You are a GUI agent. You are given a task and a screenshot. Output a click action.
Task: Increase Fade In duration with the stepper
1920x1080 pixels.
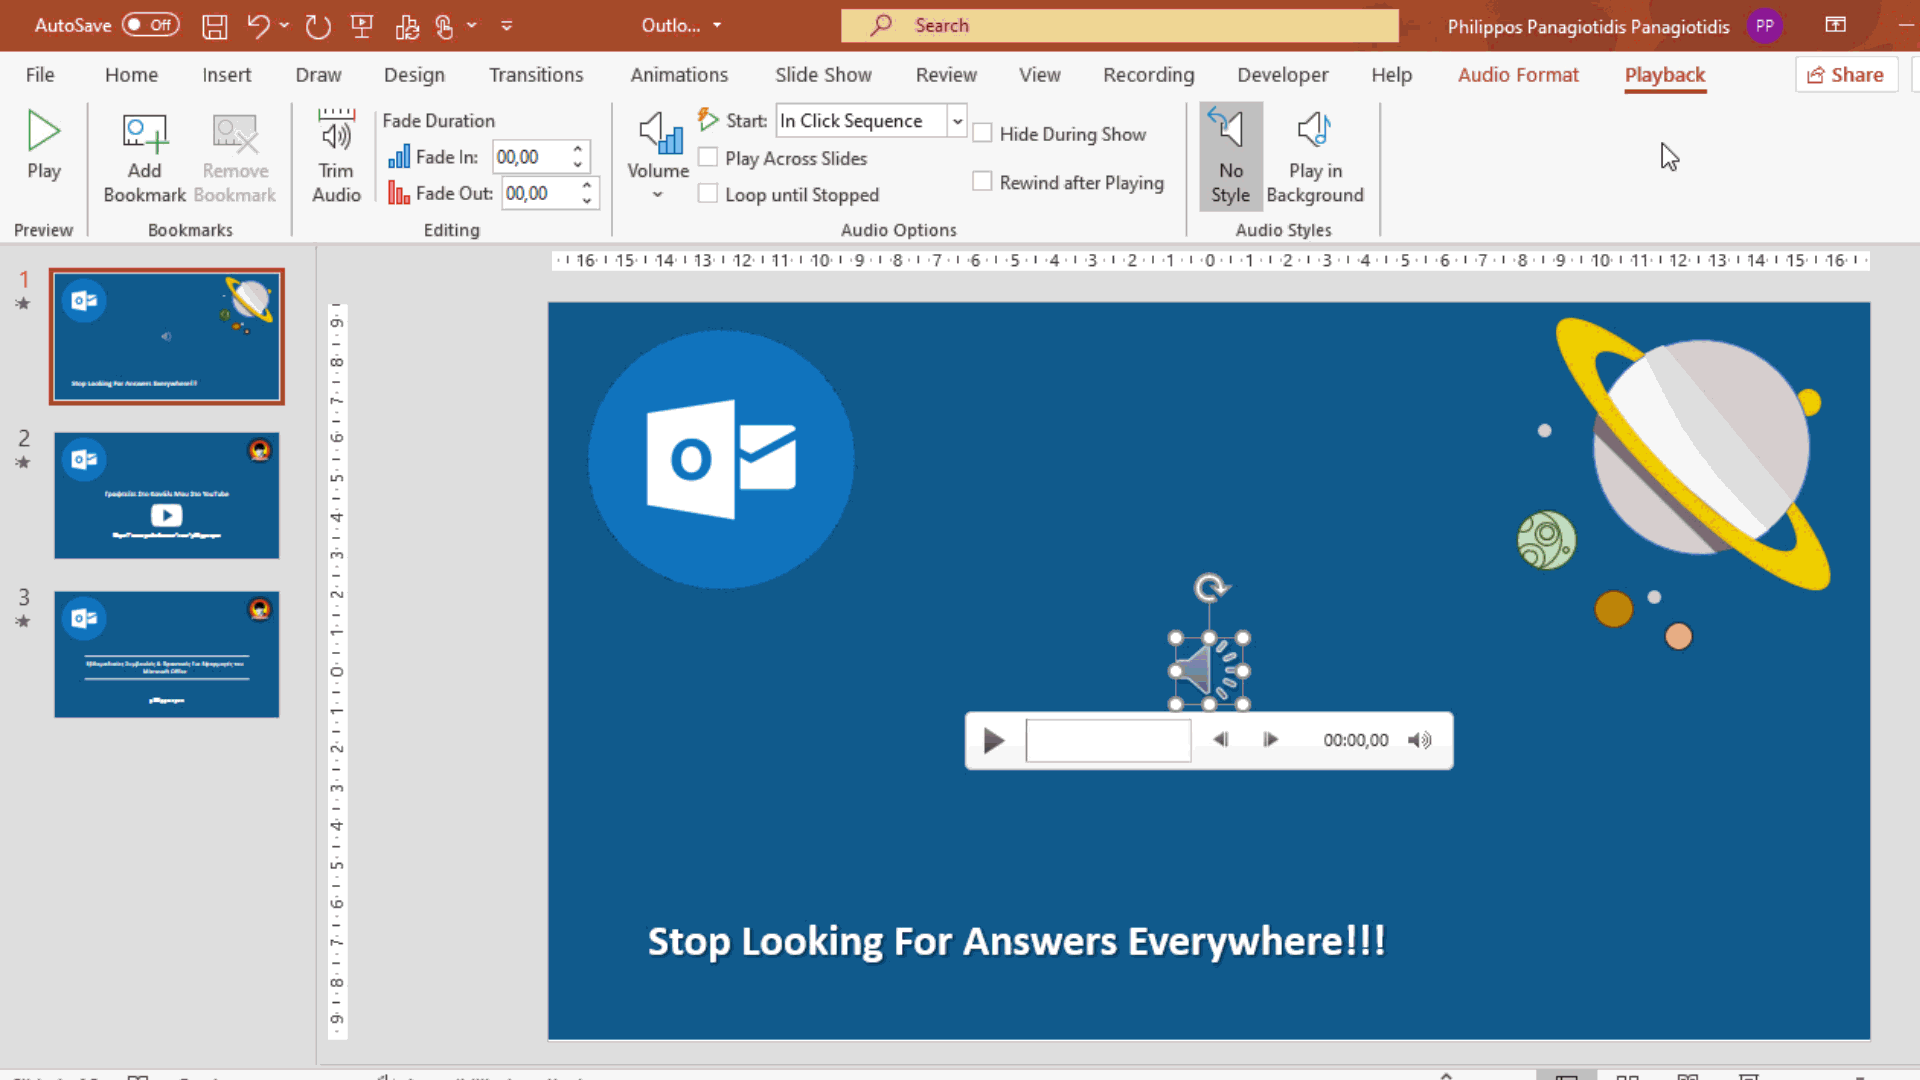(577, 149)
